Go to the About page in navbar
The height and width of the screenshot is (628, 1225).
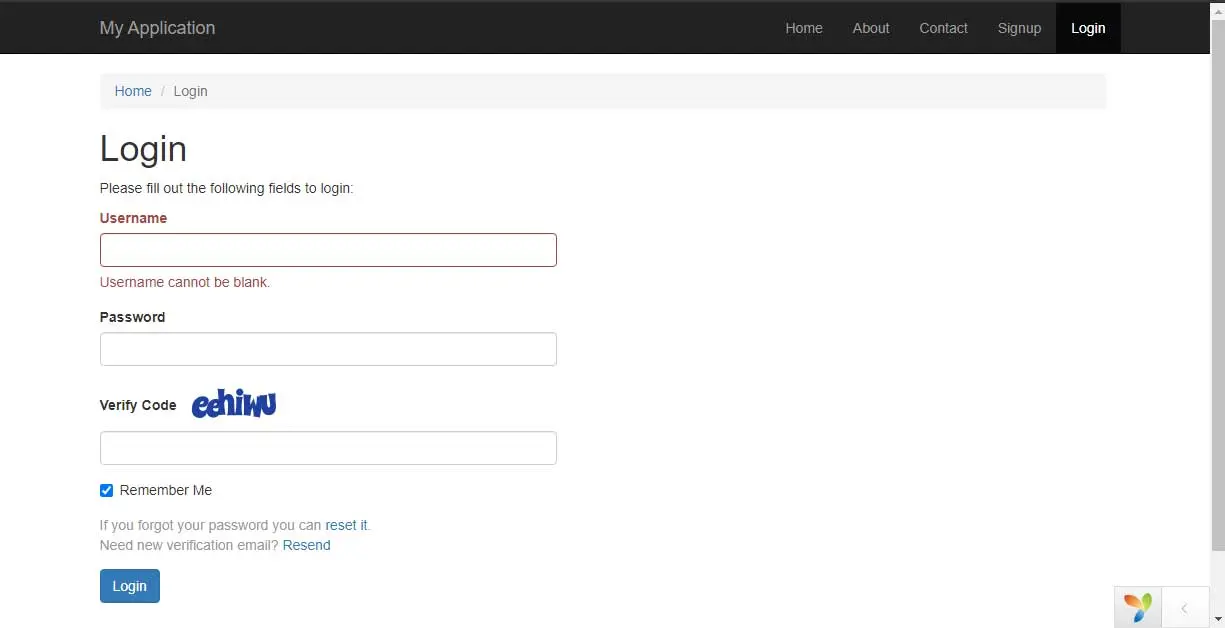coord(870,28)
